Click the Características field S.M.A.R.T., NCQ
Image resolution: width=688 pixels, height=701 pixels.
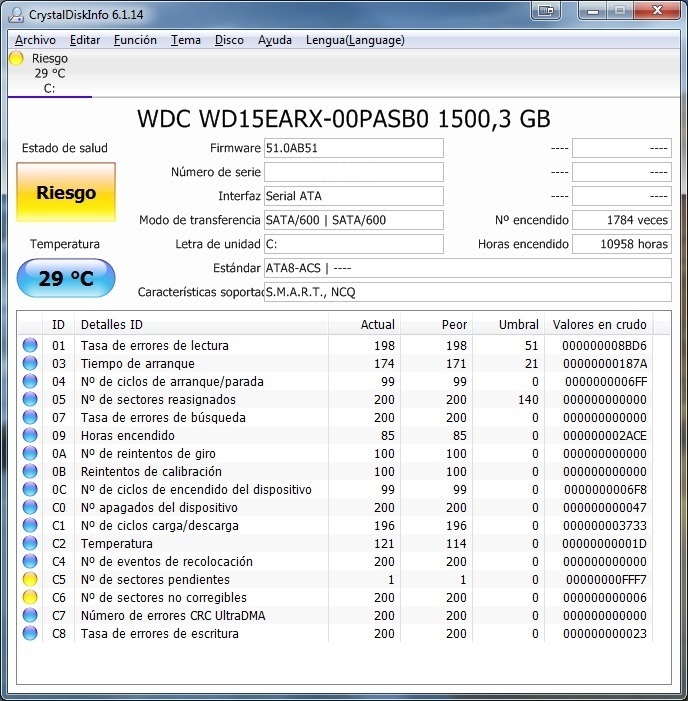(468, 292)
